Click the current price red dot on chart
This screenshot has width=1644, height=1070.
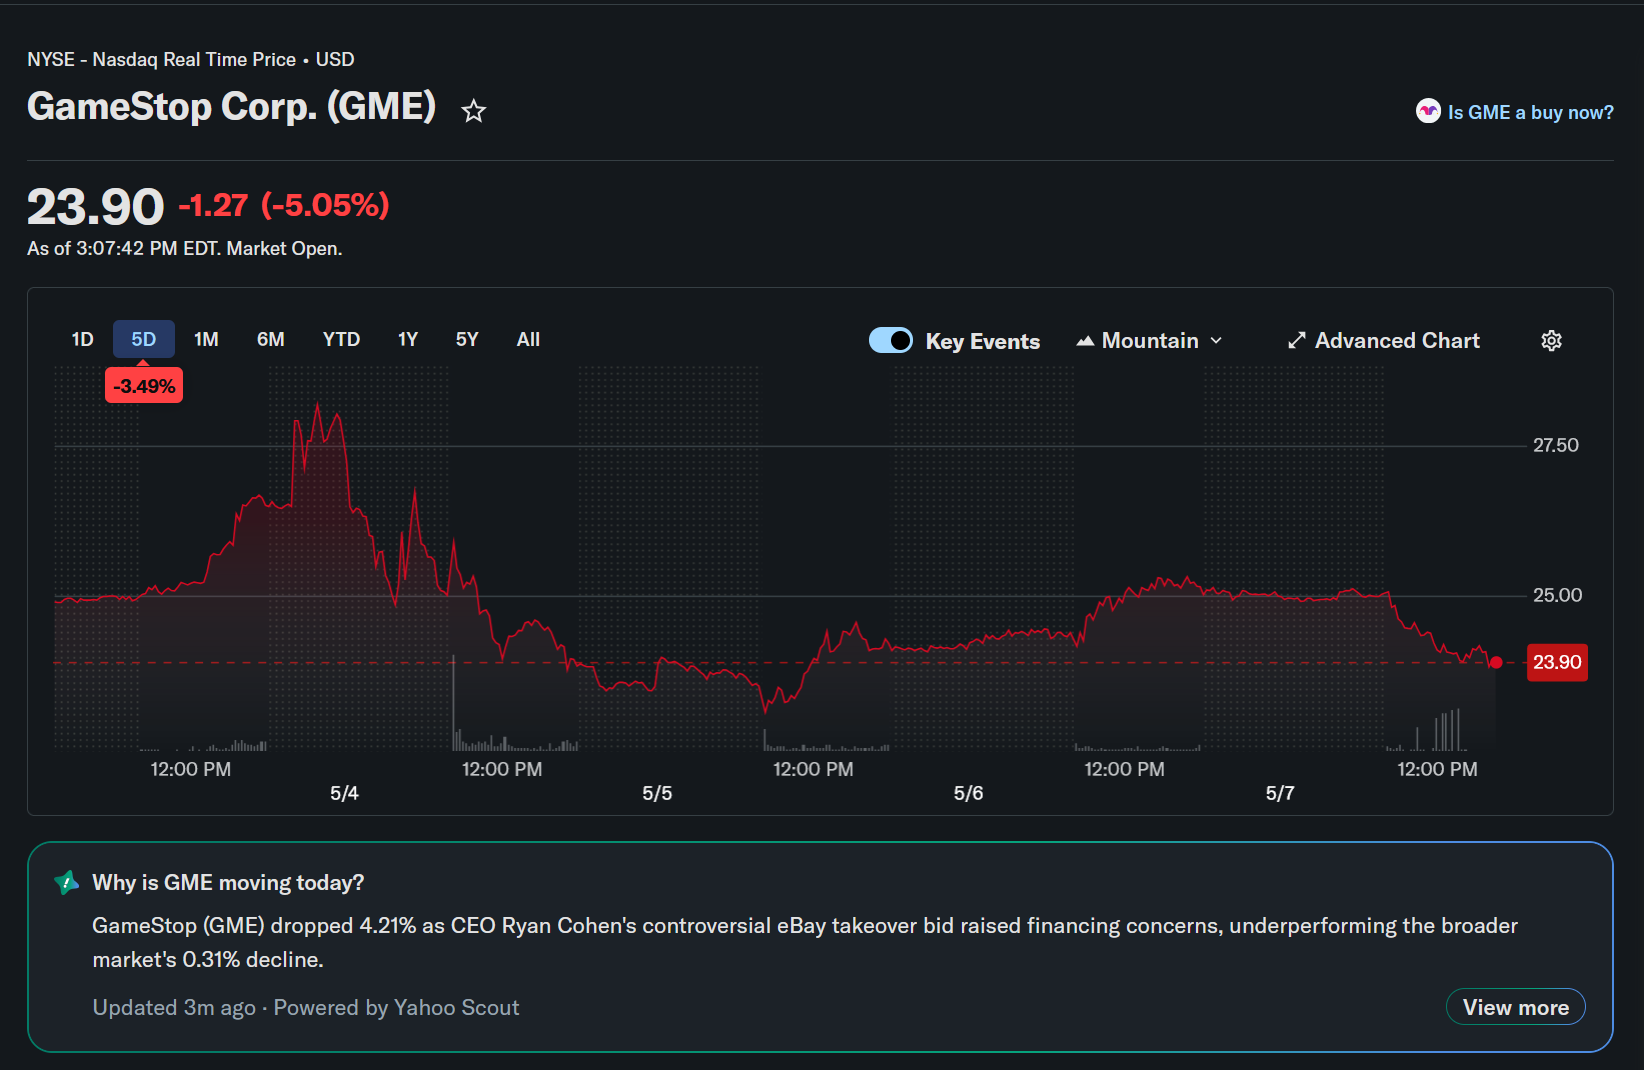coord(1496,662)
